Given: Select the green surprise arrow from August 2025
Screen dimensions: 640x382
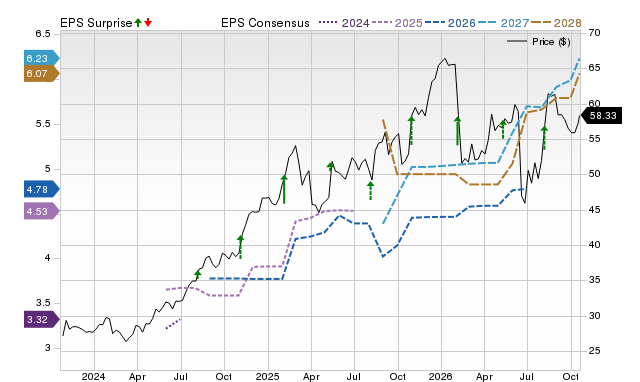Looking at the screenshot, I should tap(370, 191).
